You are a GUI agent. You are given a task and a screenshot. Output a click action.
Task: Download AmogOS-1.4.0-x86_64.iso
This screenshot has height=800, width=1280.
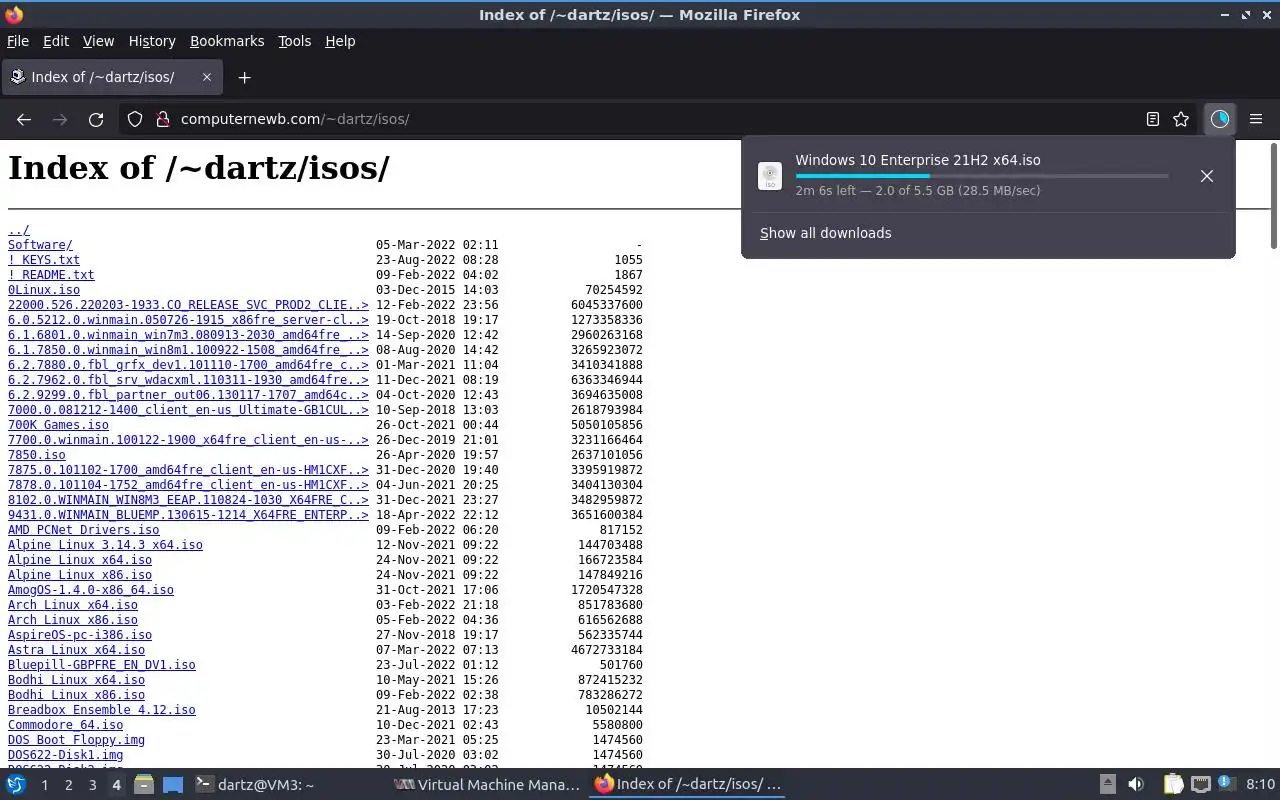[91, 590]
